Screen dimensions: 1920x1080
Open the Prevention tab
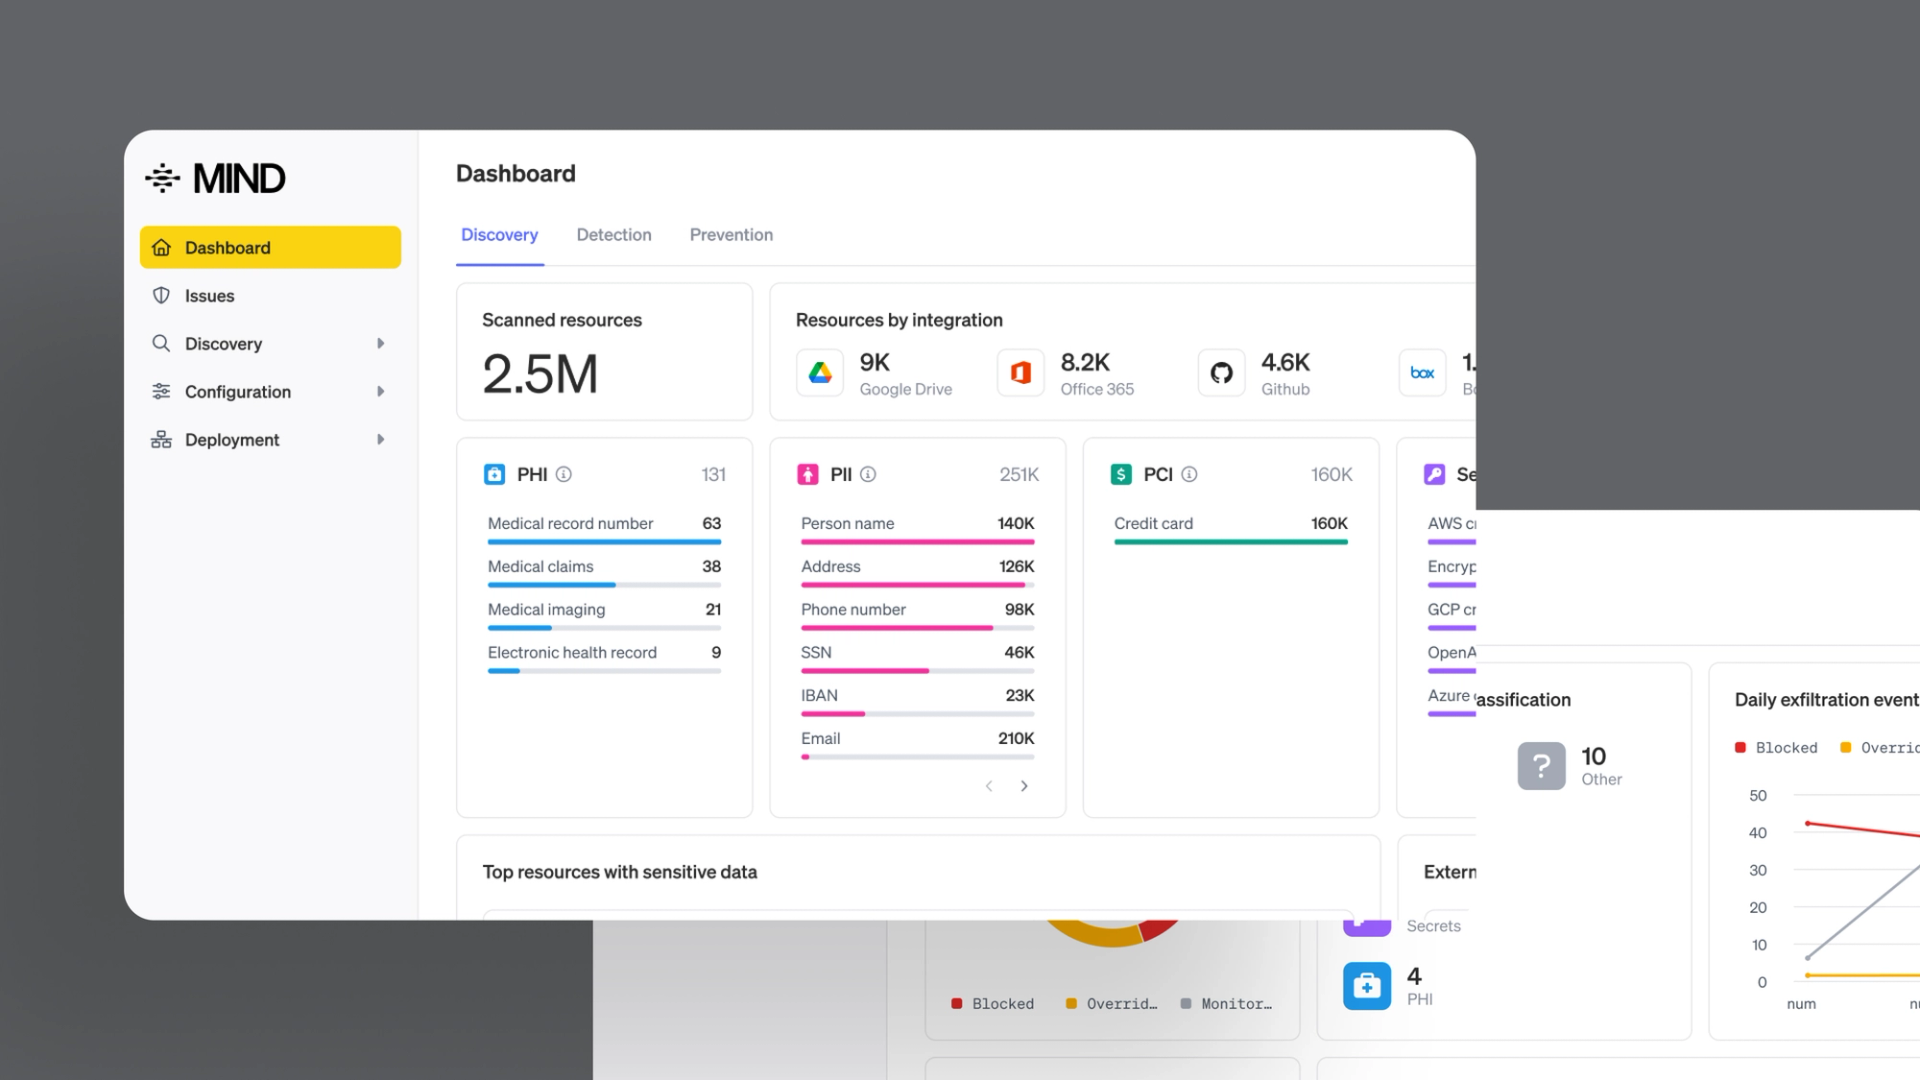tap(731, 235)
